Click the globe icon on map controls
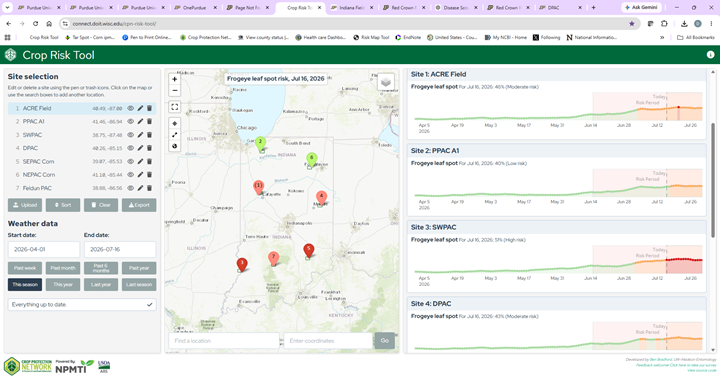This screenshot has height=387, width=720. point(174,146)
